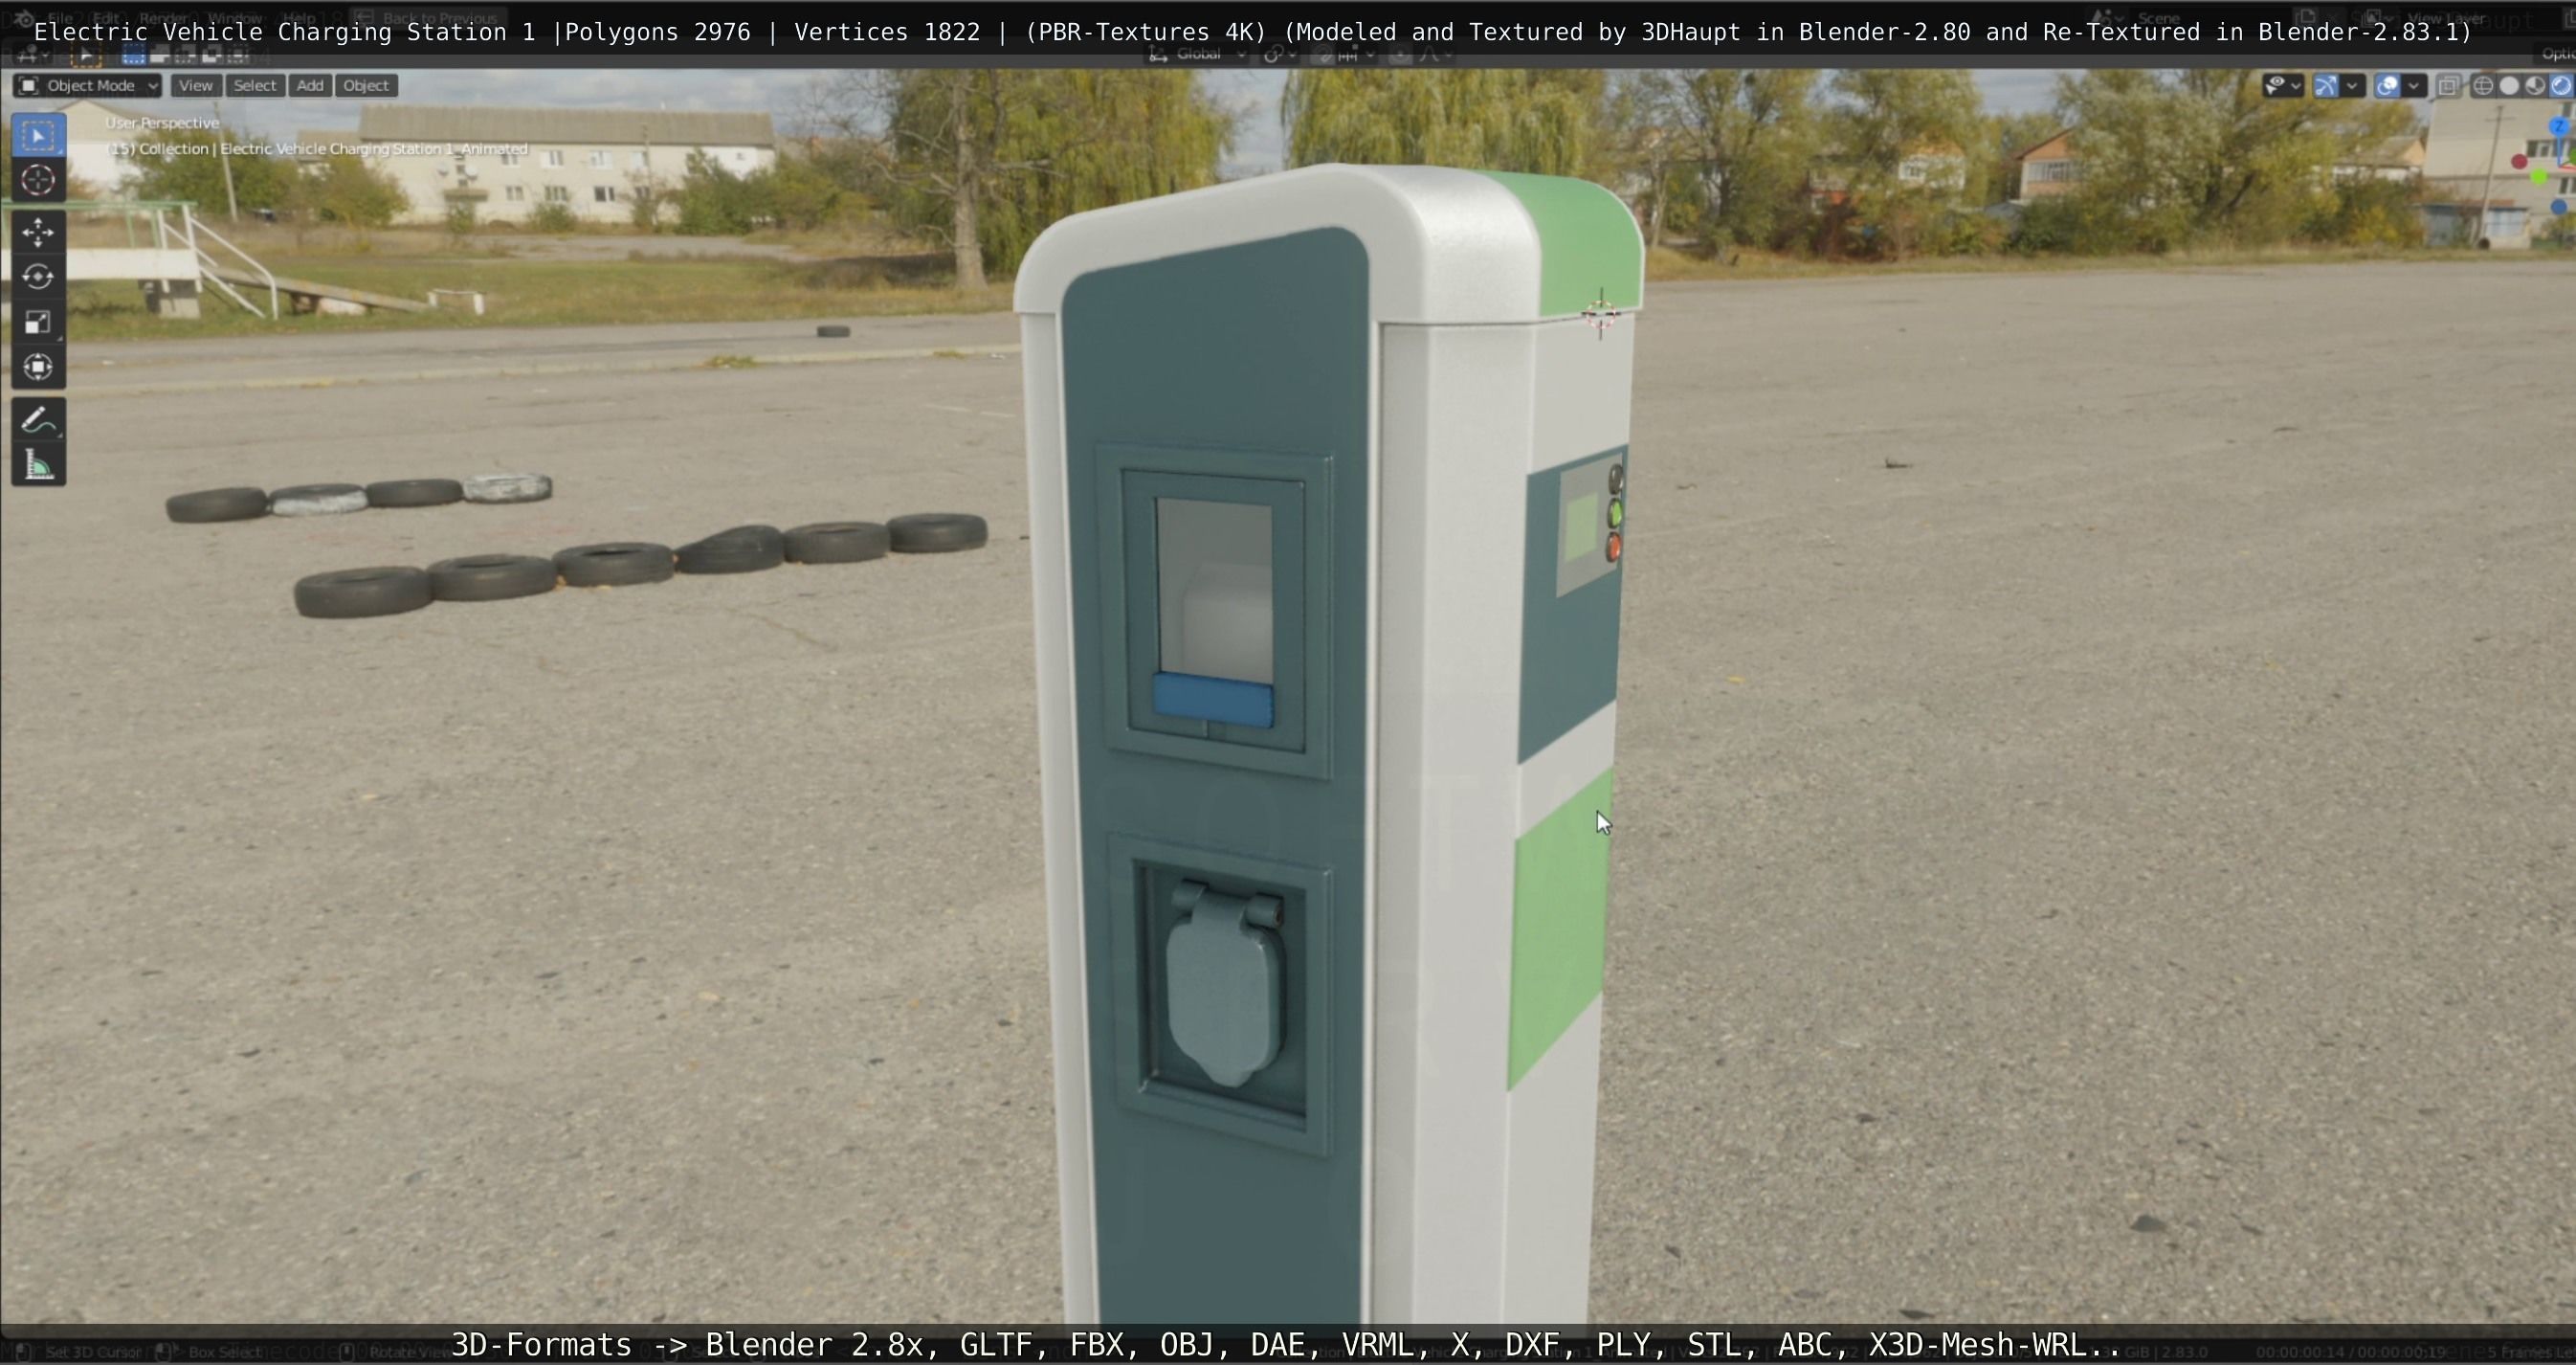The image size is (2576, 1365).
Task: Click the blue card slot on station
Action: click(x=1213, y=699)
